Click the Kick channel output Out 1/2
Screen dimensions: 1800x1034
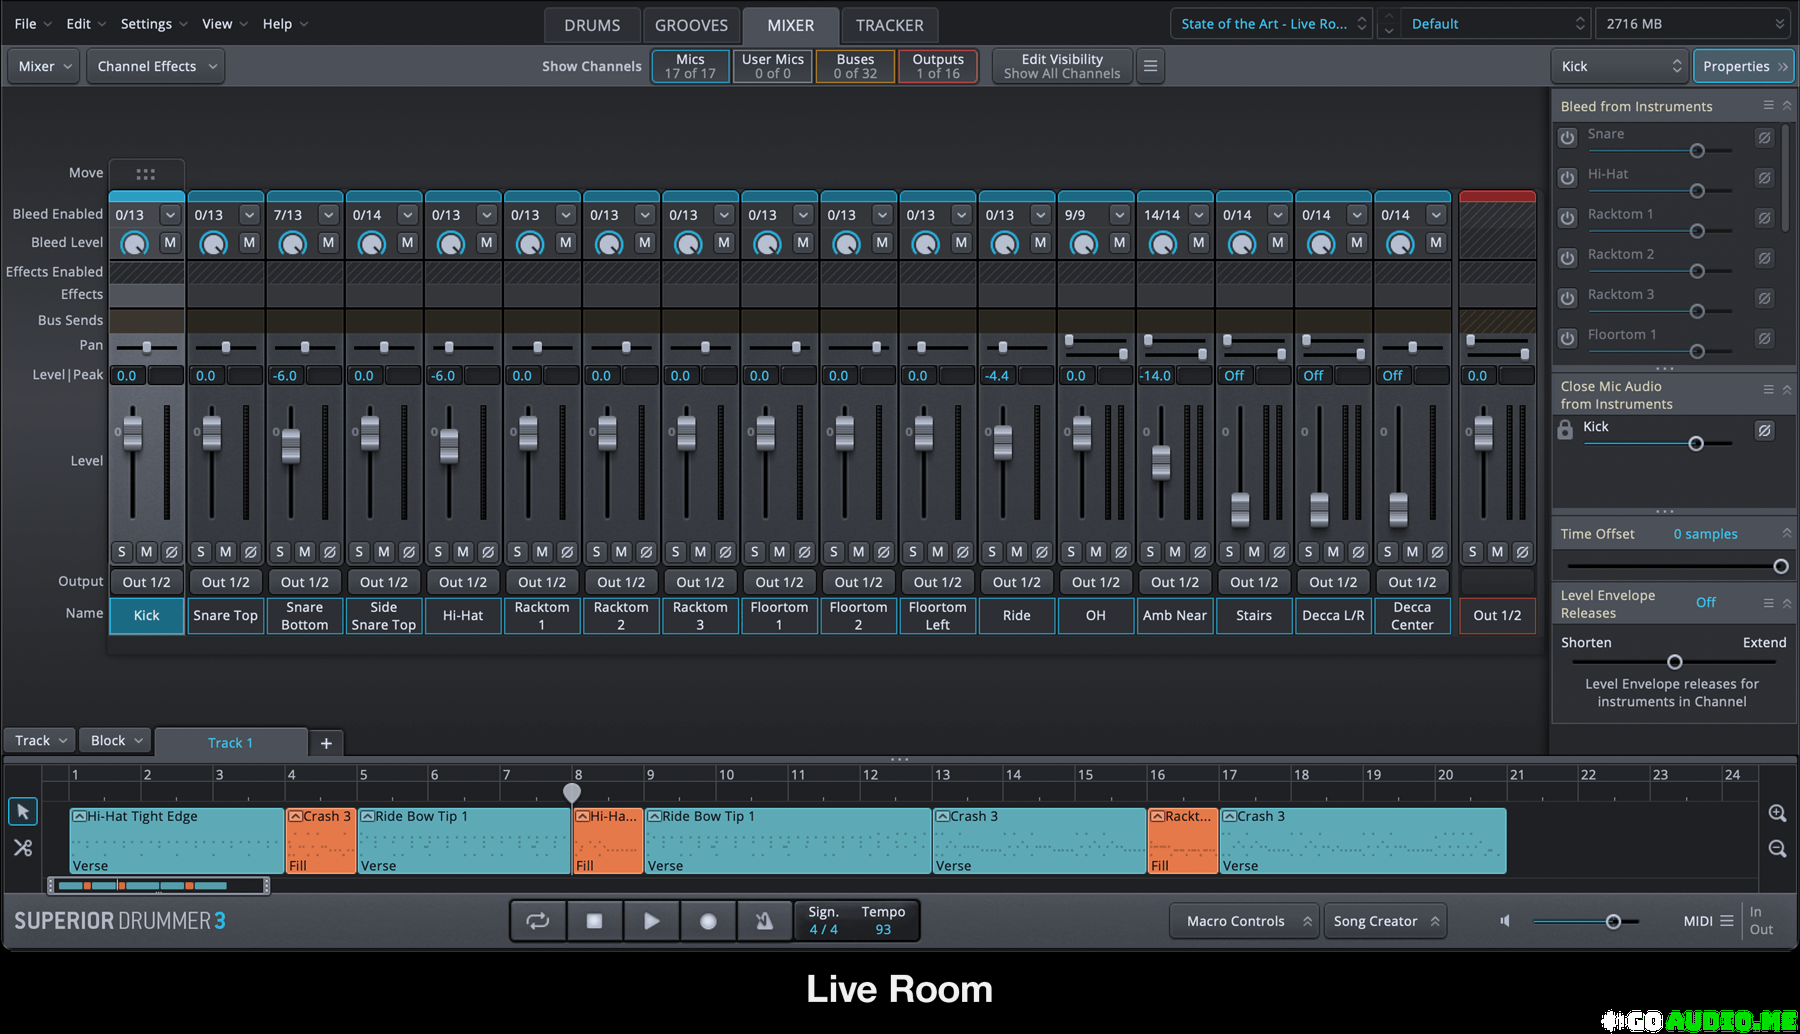[x=146, y=582]
